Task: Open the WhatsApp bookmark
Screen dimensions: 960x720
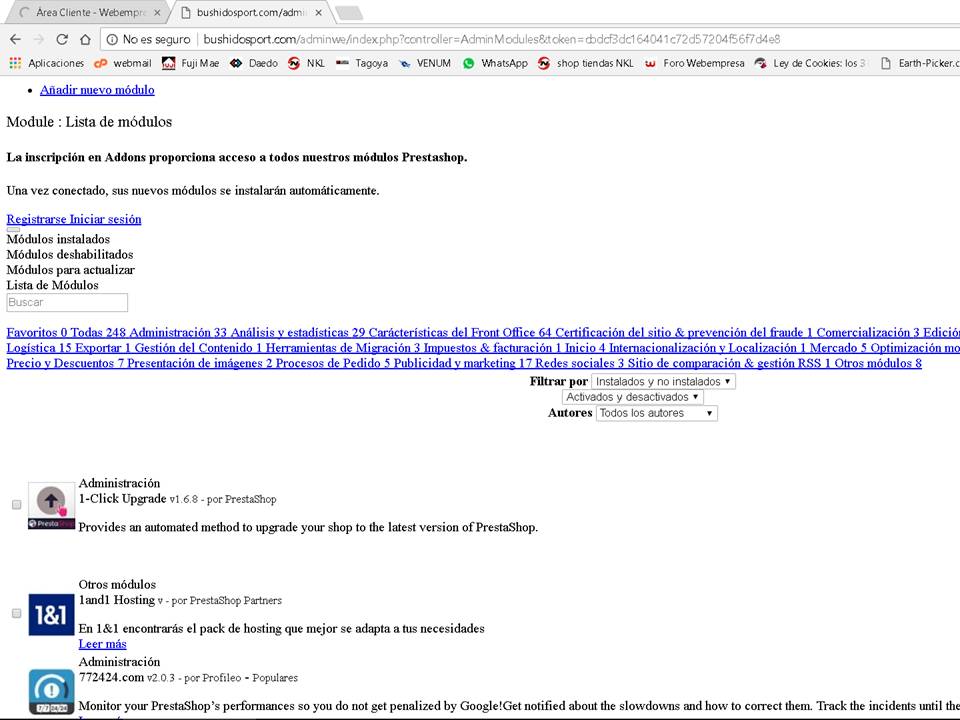Action: [495, 63]
